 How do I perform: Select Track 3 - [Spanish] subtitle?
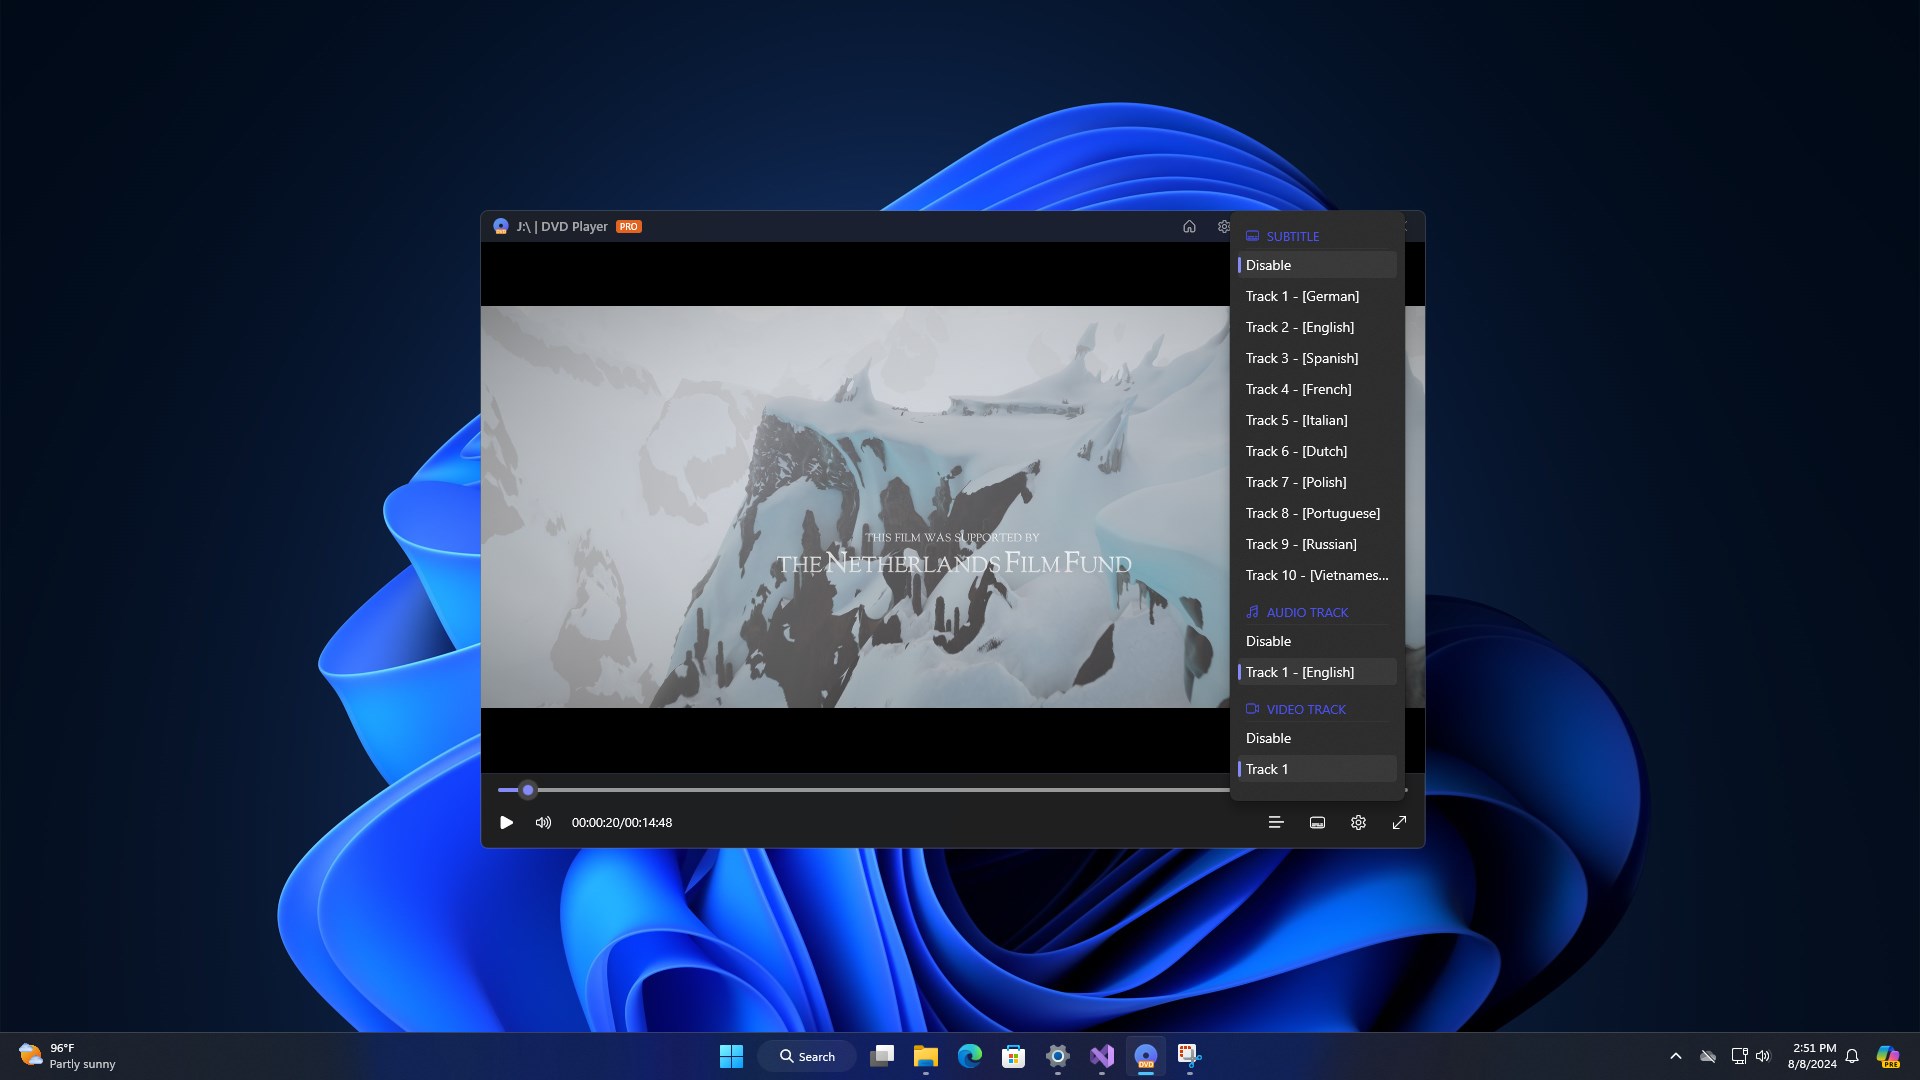[x=1302, y=358]
